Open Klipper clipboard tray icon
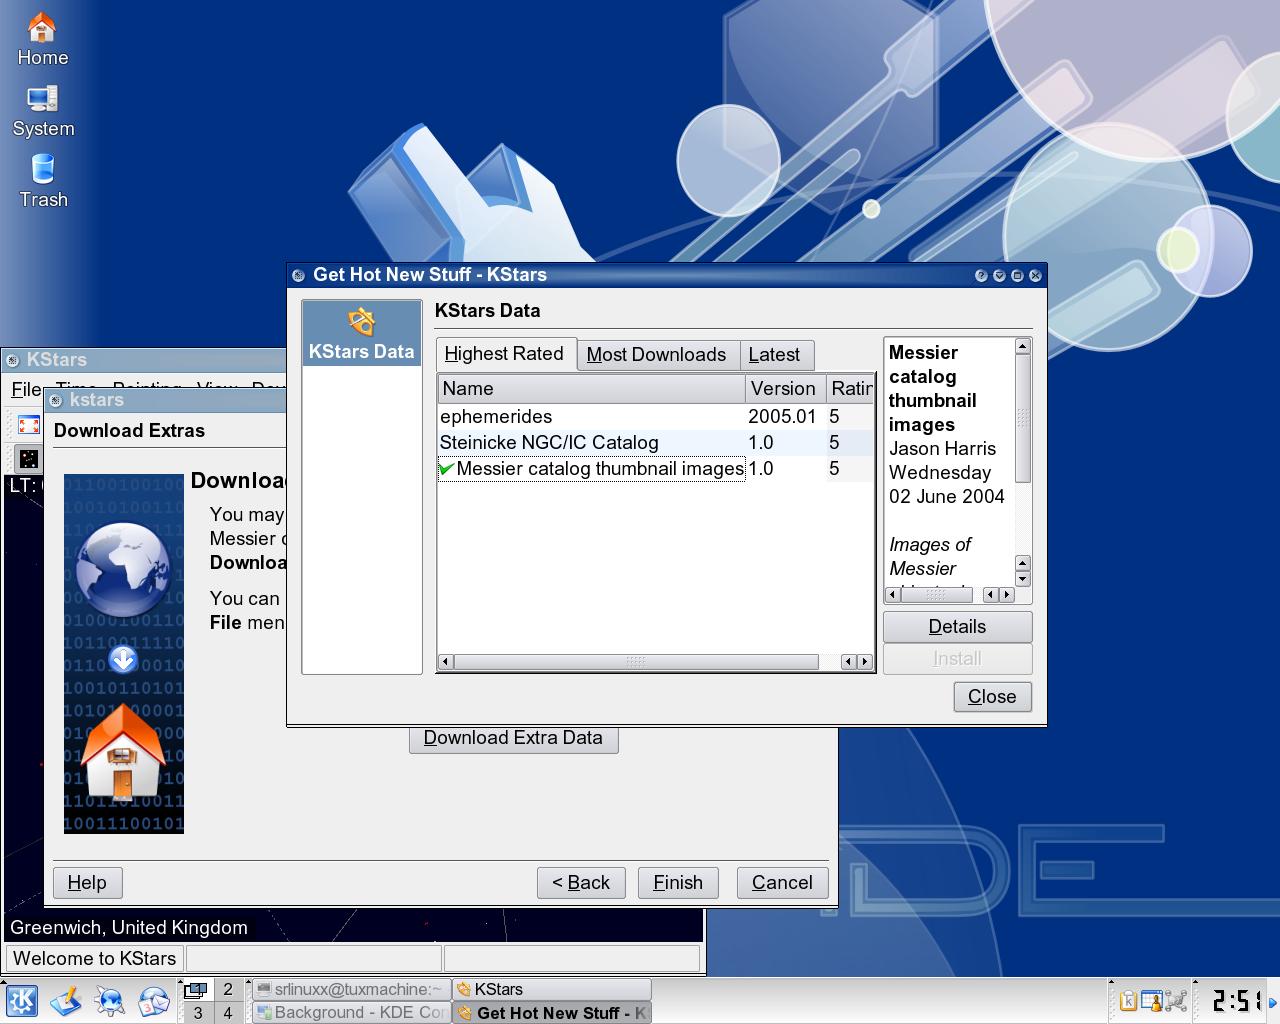Image resolution: width=1280 pixels, height=1024 pixels. click(x=1128, y=1000)
